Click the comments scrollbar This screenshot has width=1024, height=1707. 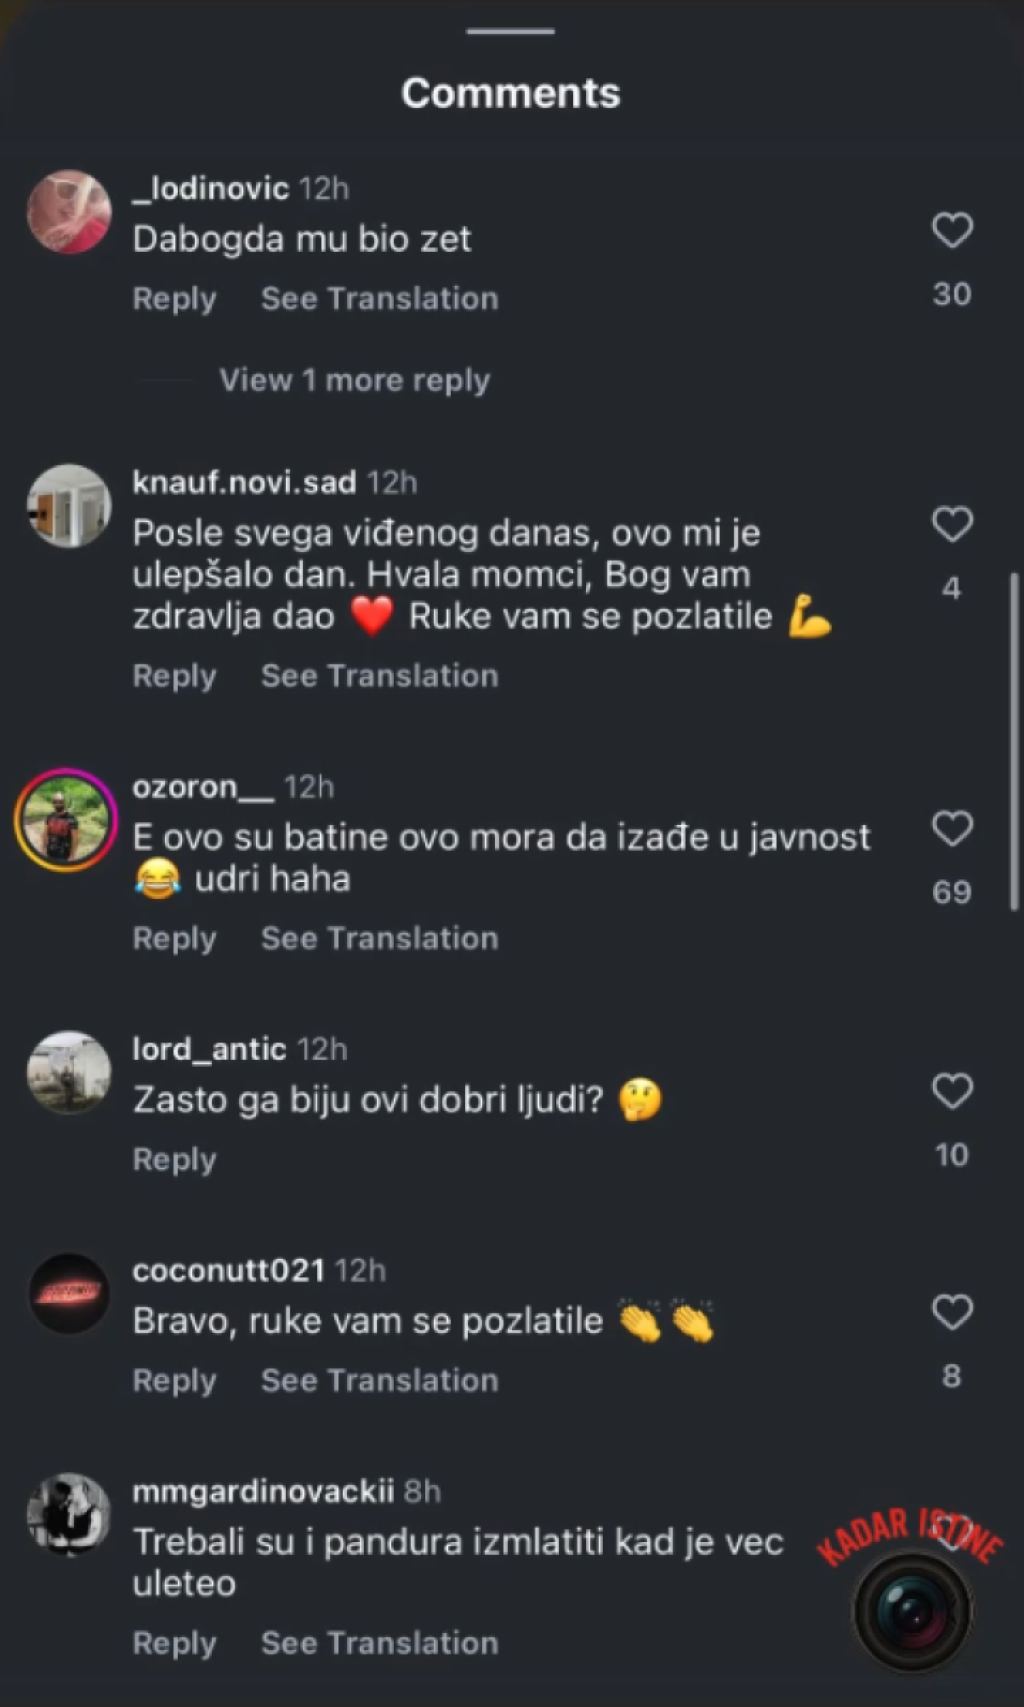(1015, 740)
